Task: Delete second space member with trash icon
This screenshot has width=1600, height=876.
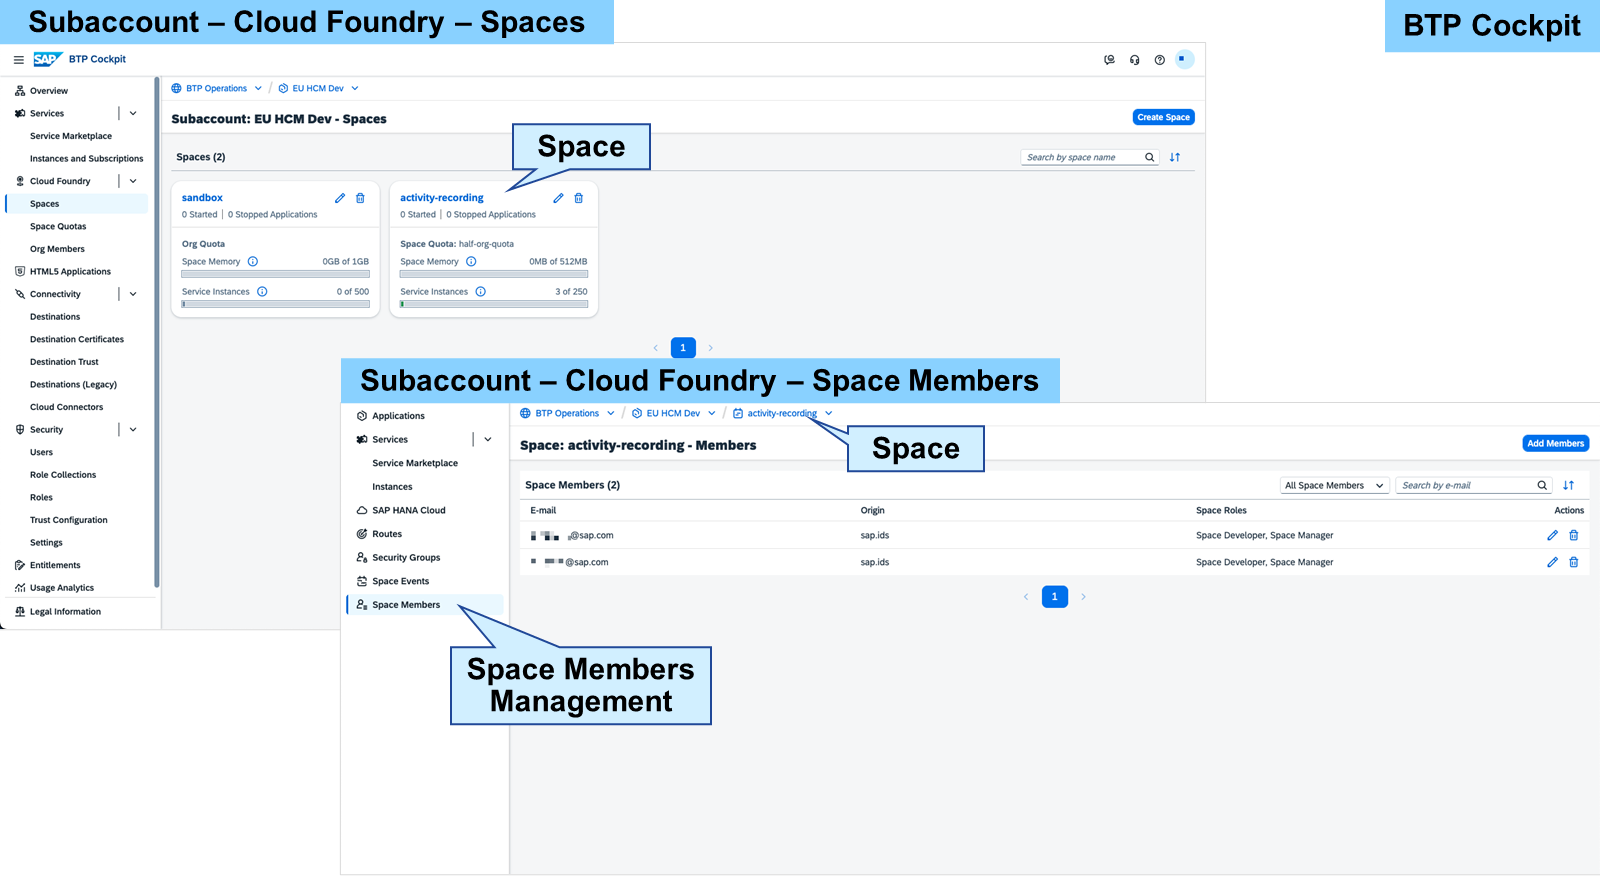Action: coord(1573,562)
